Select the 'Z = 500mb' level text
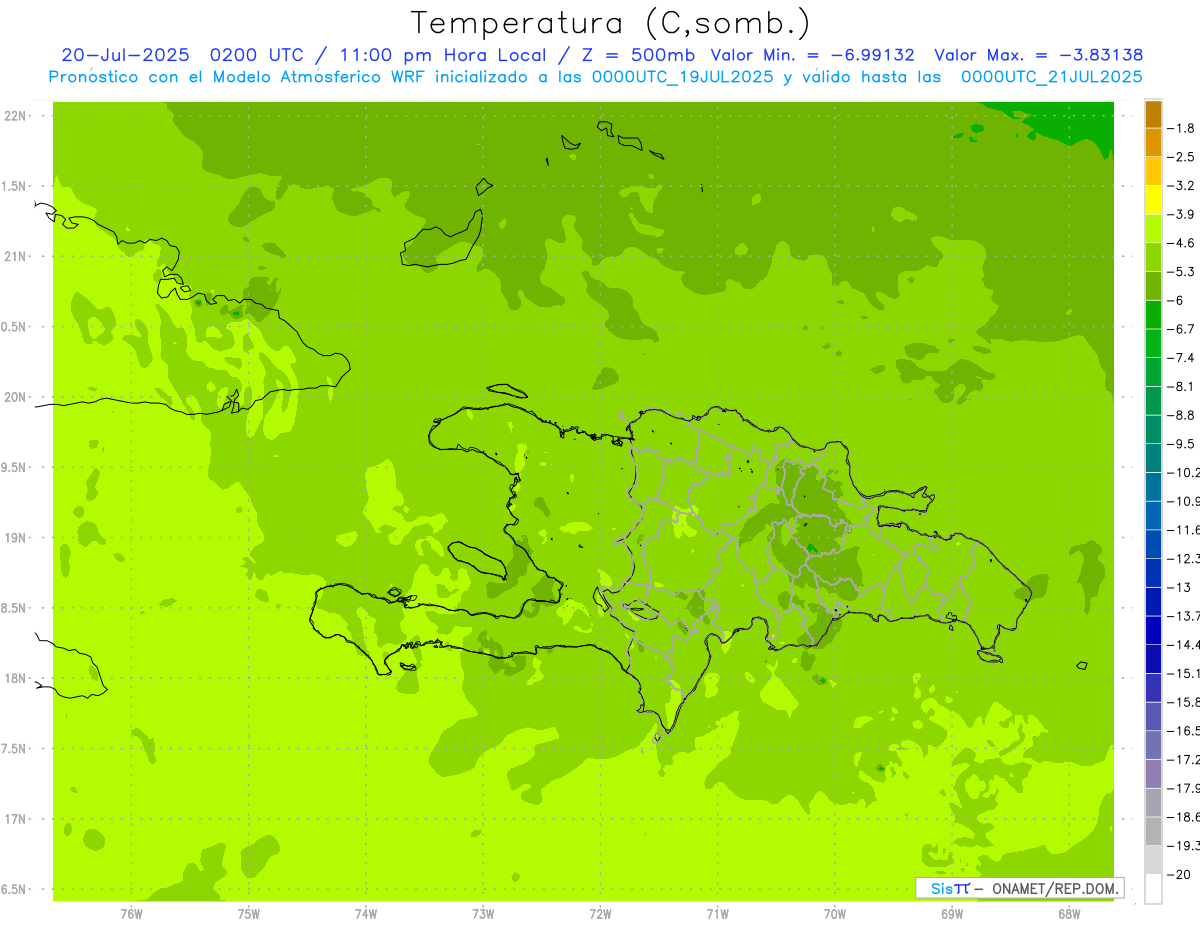This screenshot has height=927, width=1200. [638, 55]
